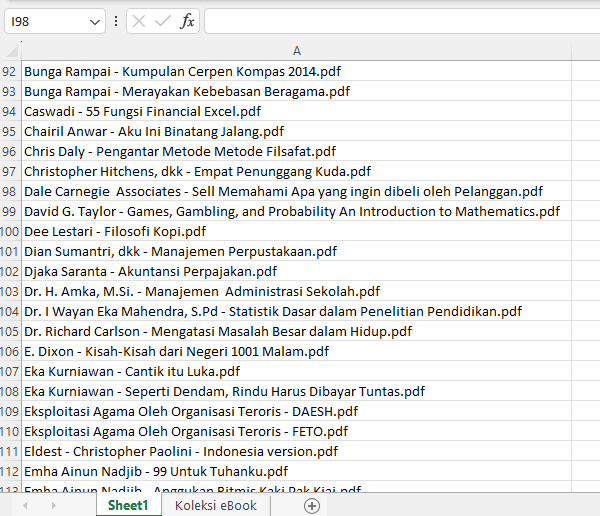Select the Dr. Richard Carlson cell
600x516 pixels.
pos(297,331)
